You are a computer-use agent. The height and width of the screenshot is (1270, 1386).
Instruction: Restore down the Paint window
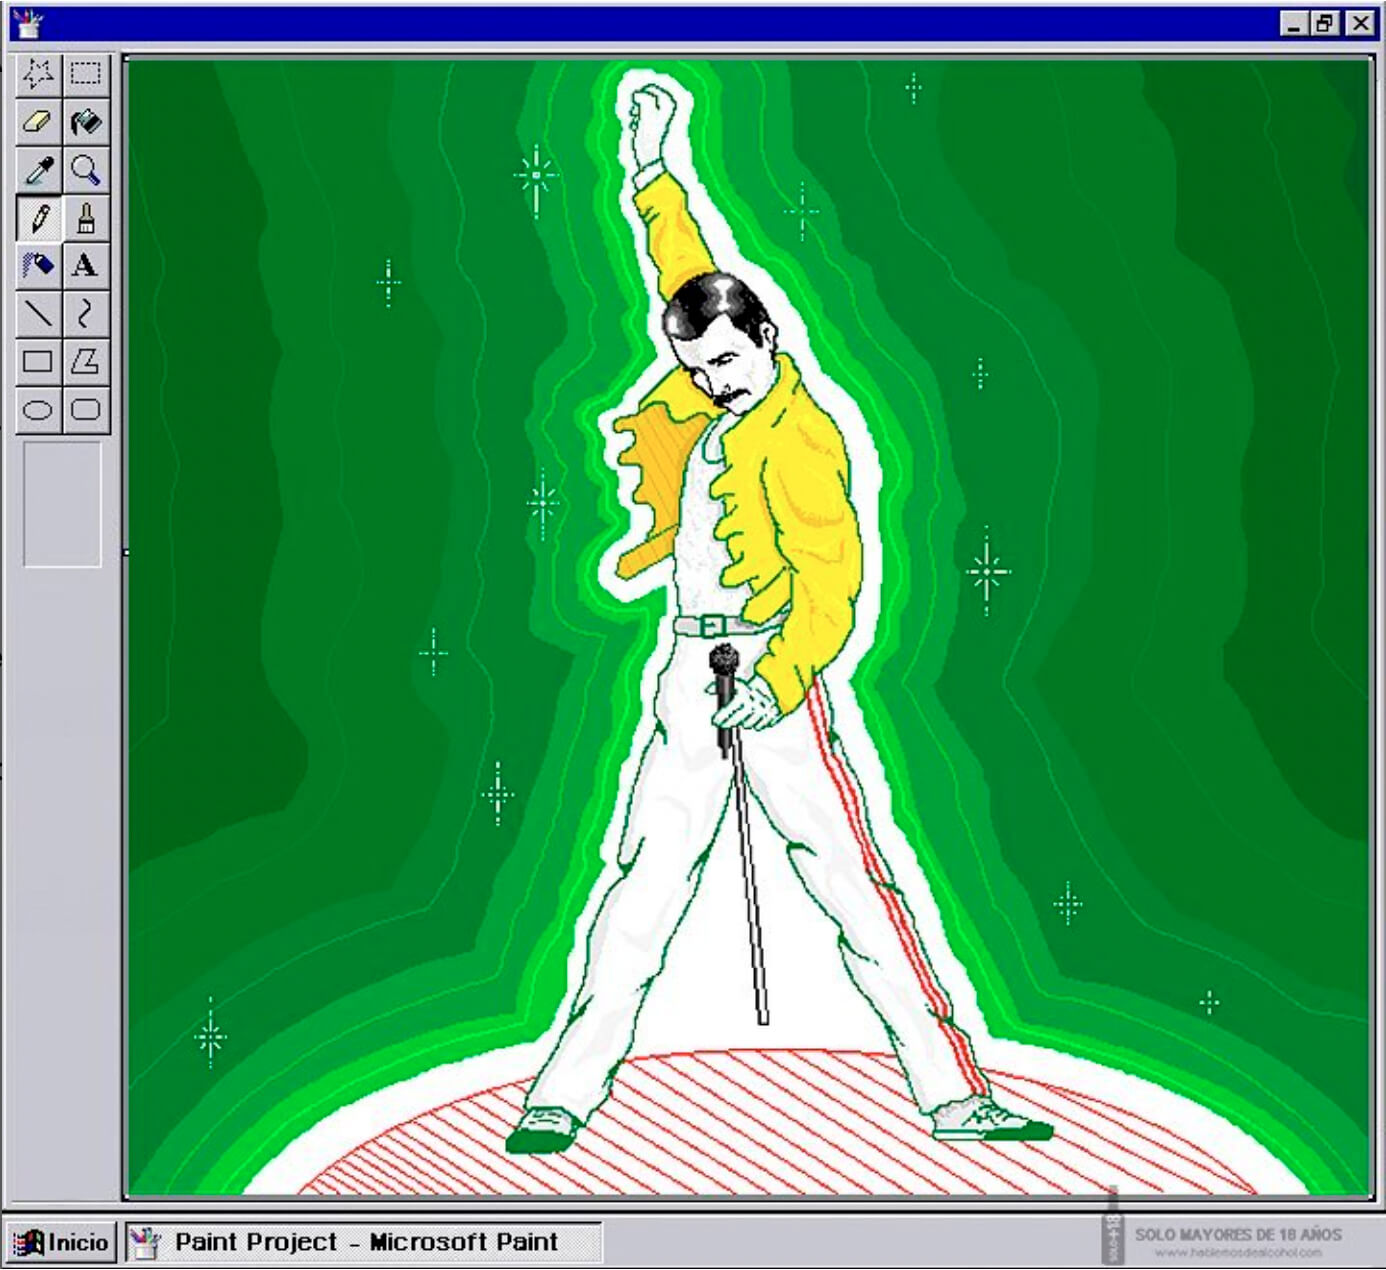pos(1325,23)
